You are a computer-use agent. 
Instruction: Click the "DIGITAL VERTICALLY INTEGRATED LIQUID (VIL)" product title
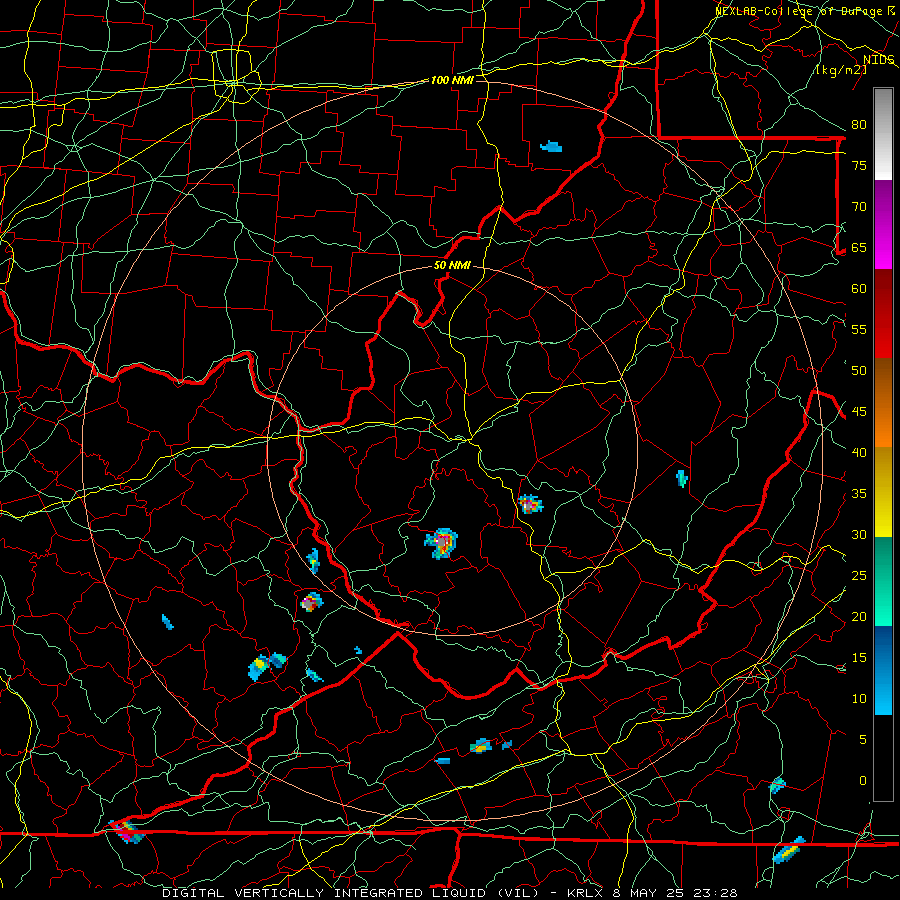(350, 893)
